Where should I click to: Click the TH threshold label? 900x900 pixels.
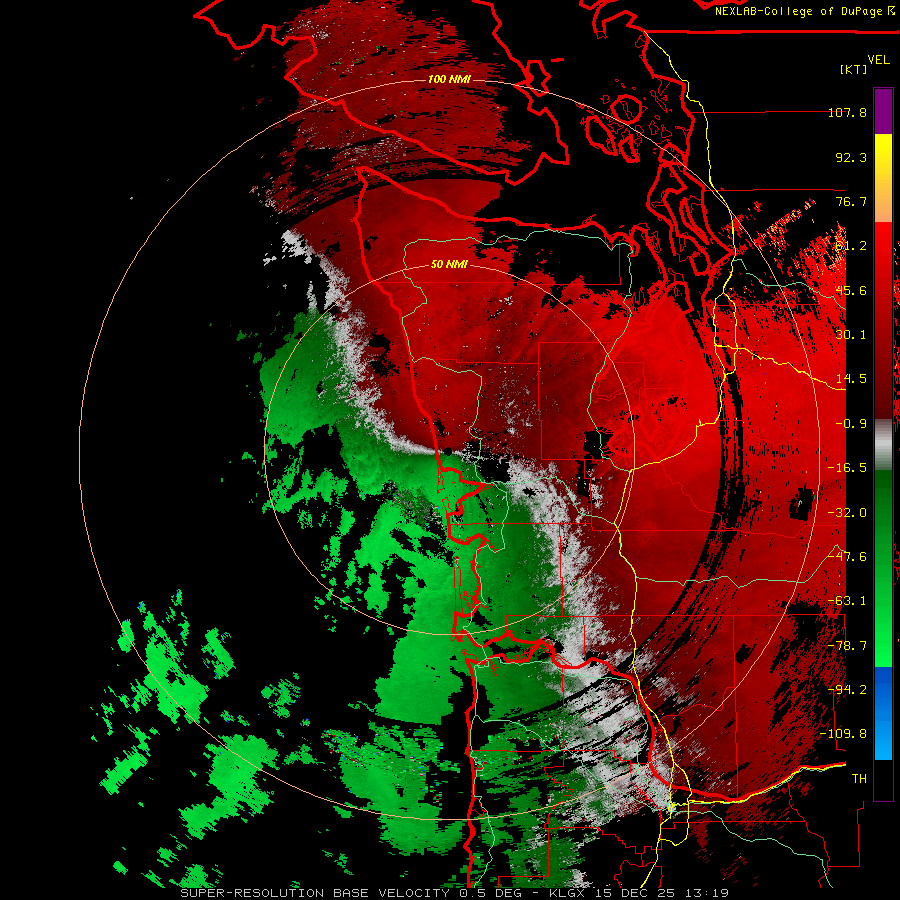coord(859,779)
